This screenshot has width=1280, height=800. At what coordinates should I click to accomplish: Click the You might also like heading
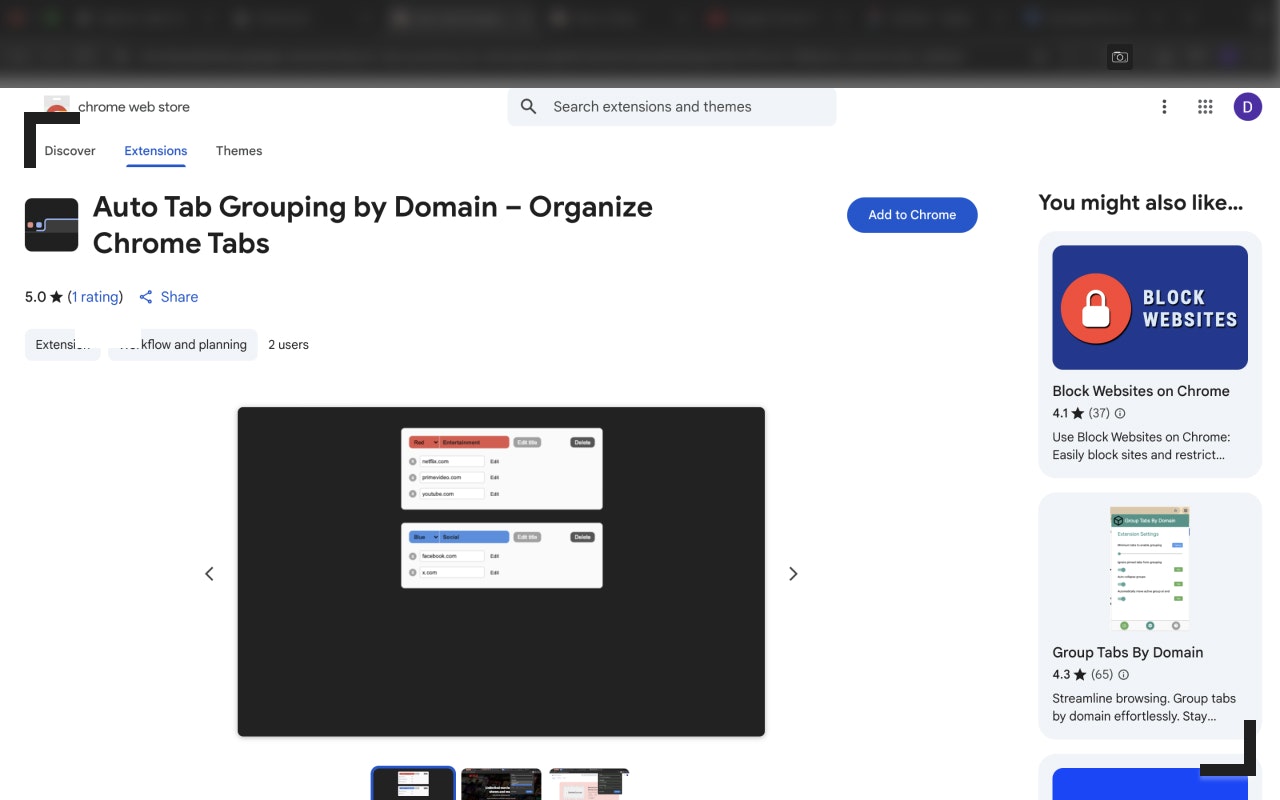[x=1141, y=203]
